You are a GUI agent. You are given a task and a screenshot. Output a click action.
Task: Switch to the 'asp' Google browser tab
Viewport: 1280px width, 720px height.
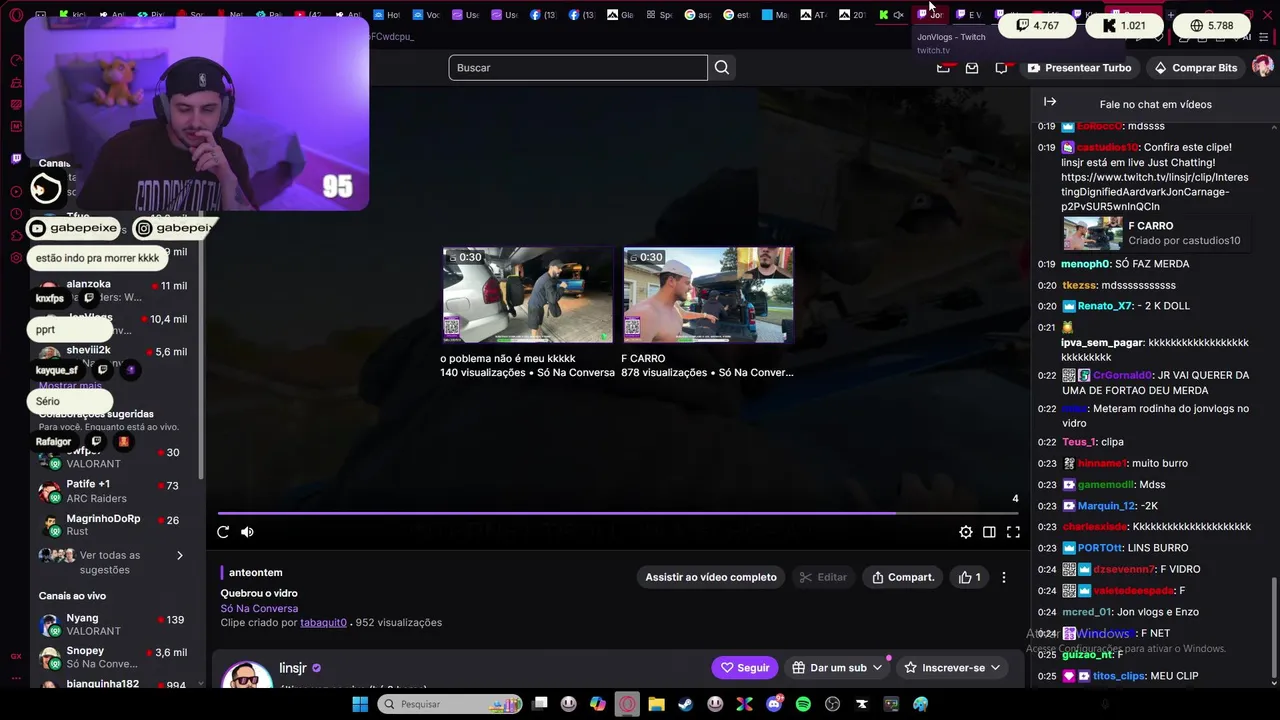[700, 15]
